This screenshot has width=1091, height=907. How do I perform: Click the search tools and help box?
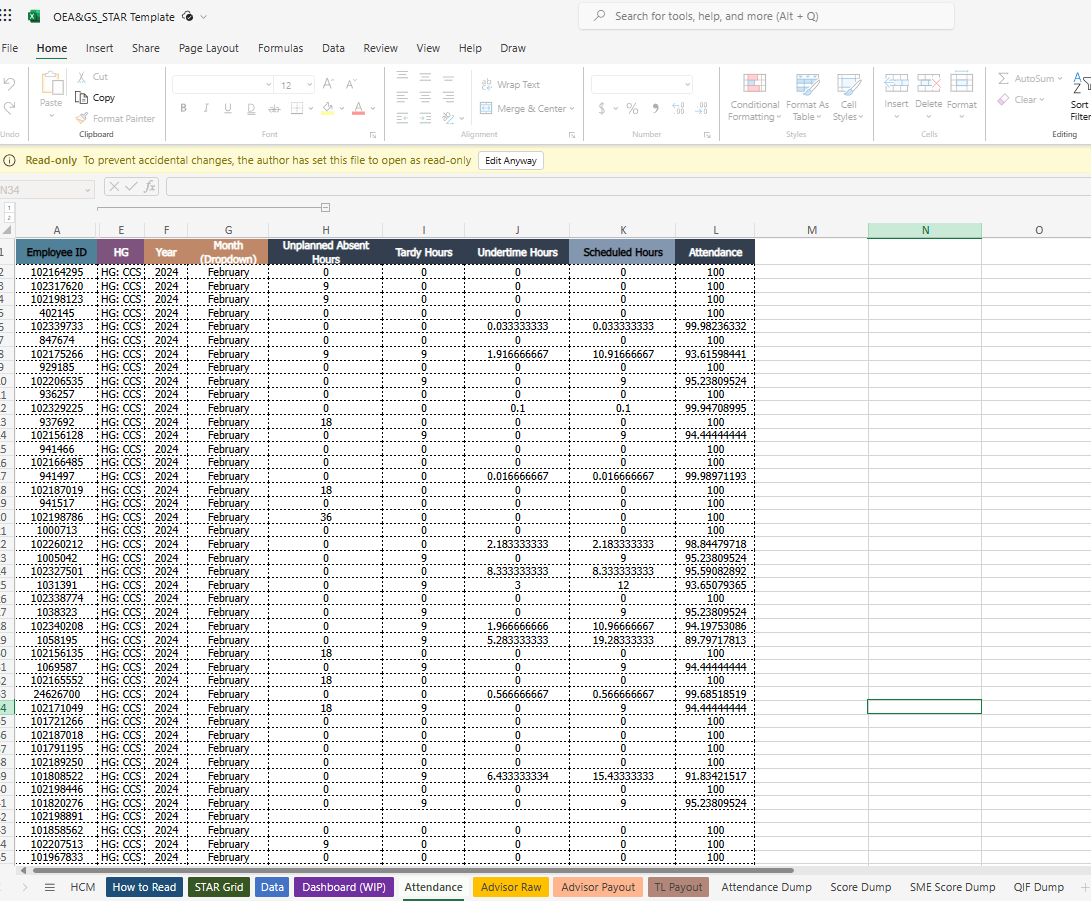(766, 16)
